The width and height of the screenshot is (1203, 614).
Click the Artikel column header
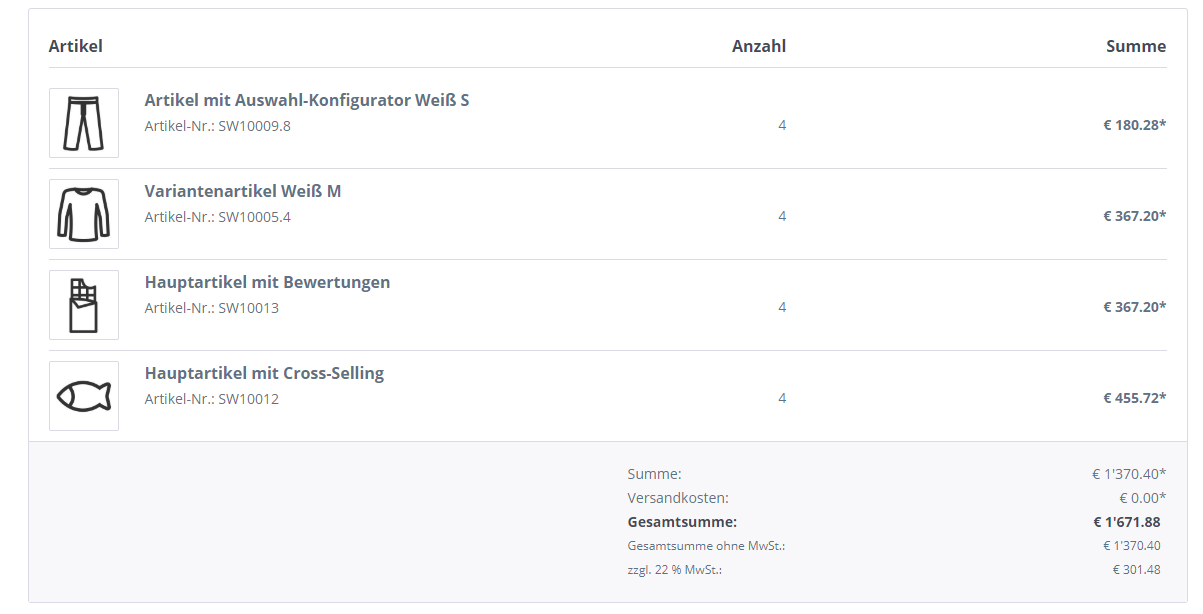76,46
